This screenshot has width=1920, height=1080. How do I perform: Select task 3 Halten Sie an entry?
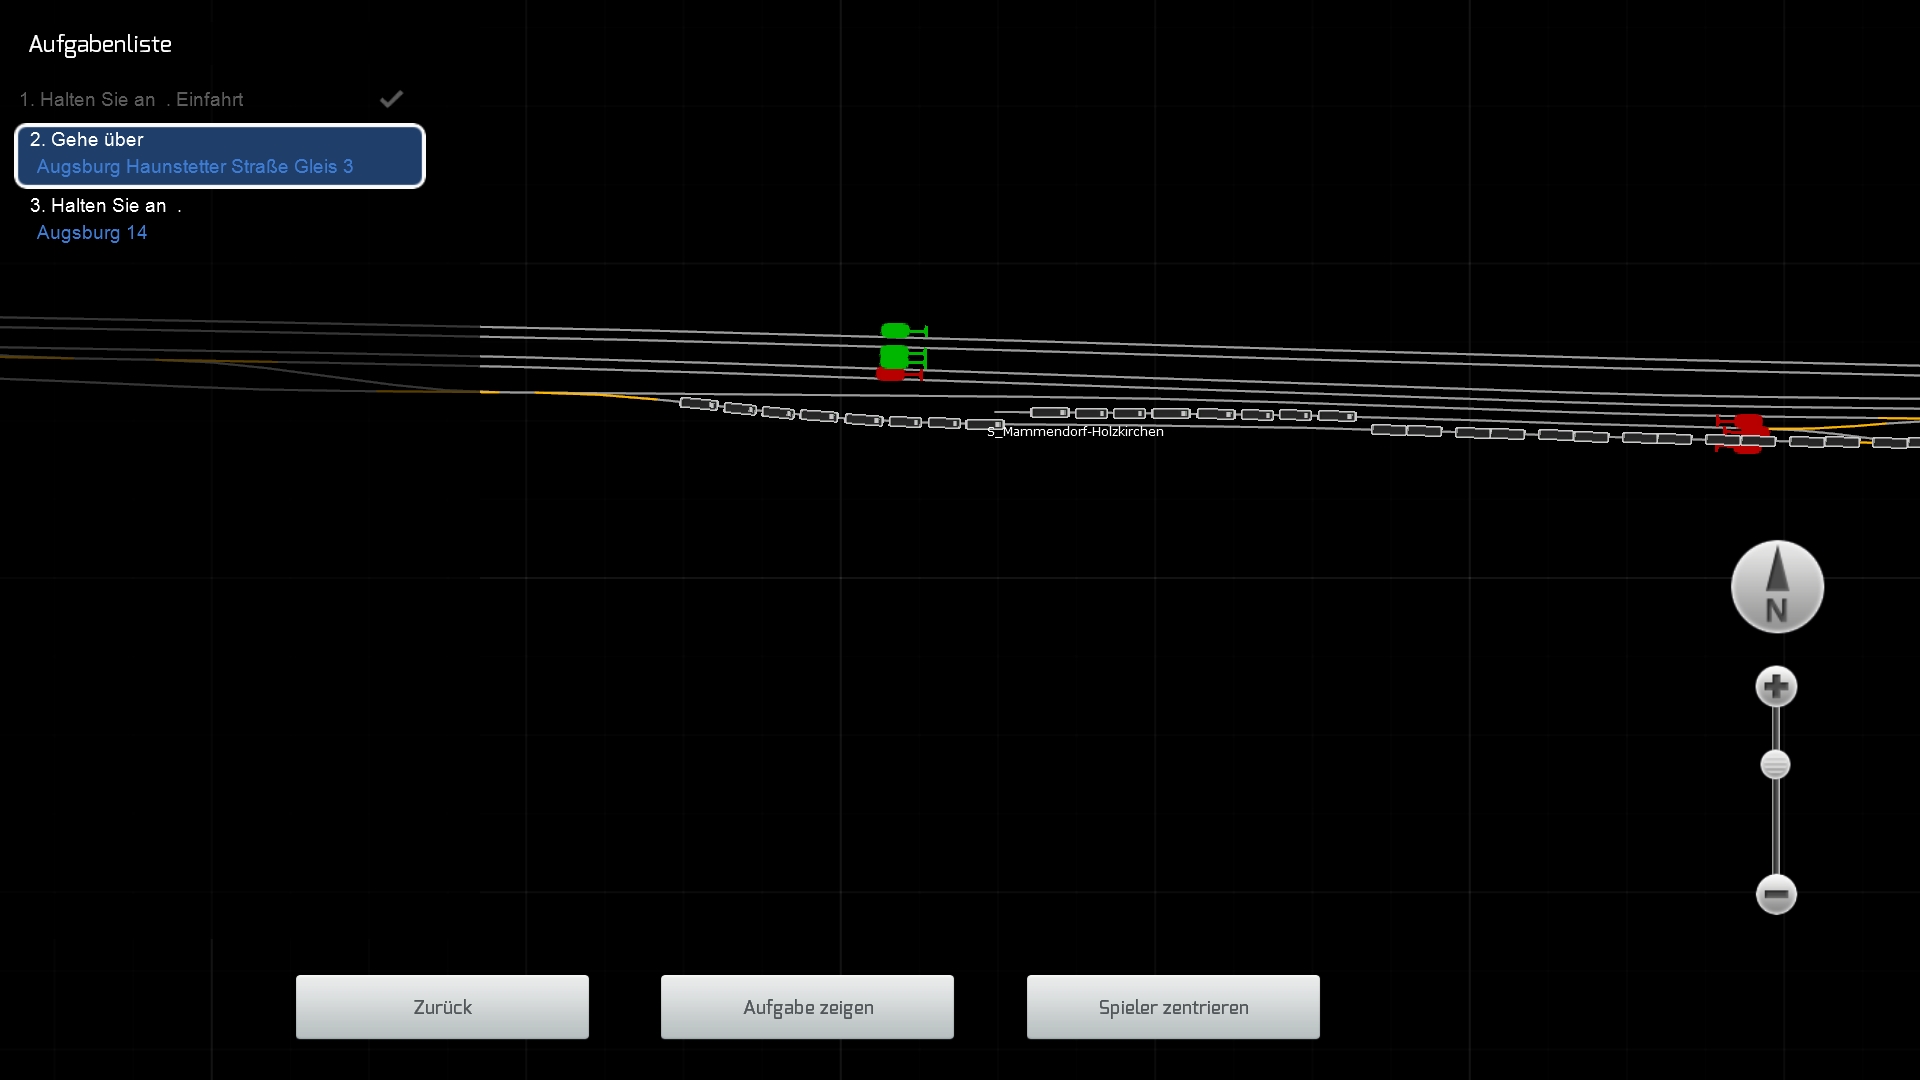pos(105,206)
